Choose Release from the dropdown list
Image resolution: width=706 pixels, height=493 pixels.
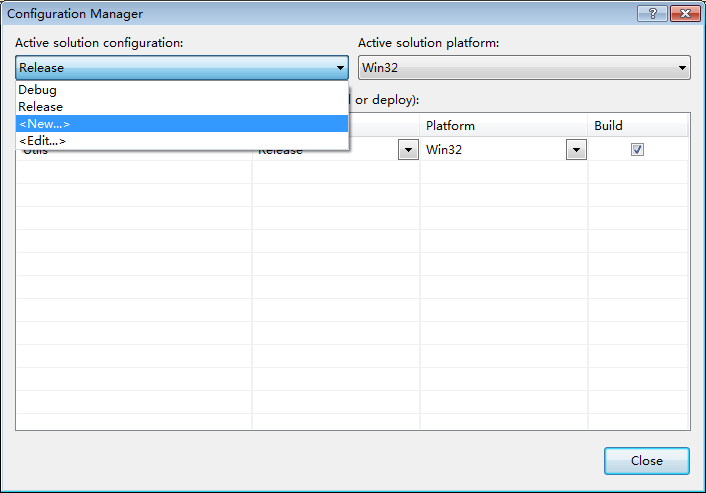click(182, 107)
